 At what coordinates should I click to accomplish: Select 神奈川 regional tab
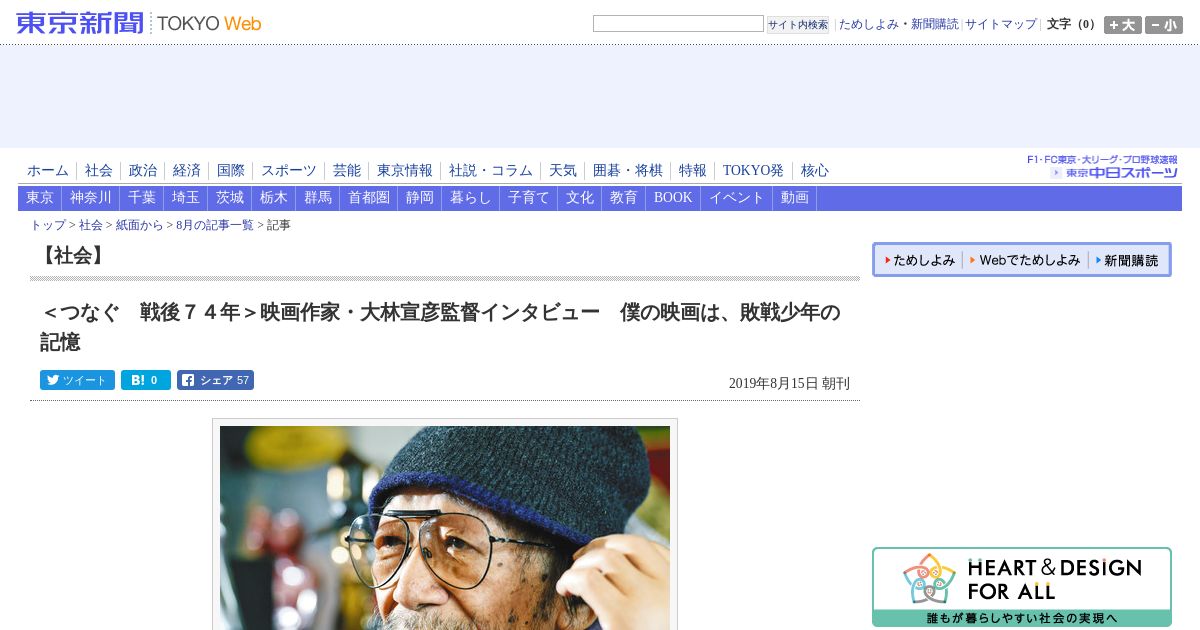point(91,198)
